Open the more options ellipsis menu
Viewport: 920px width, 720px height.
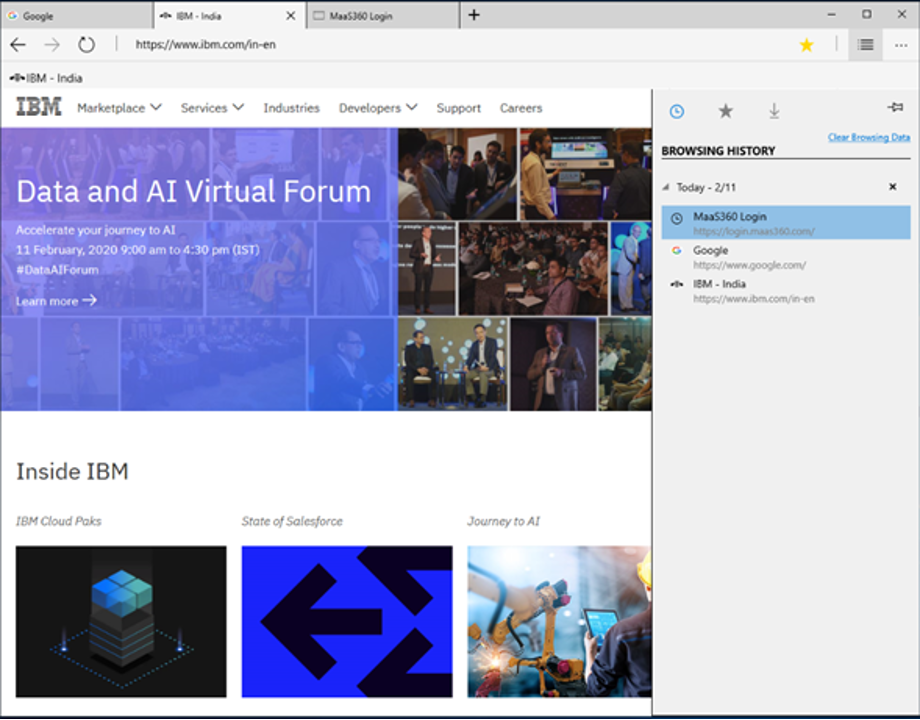click(x=901, y=45)
